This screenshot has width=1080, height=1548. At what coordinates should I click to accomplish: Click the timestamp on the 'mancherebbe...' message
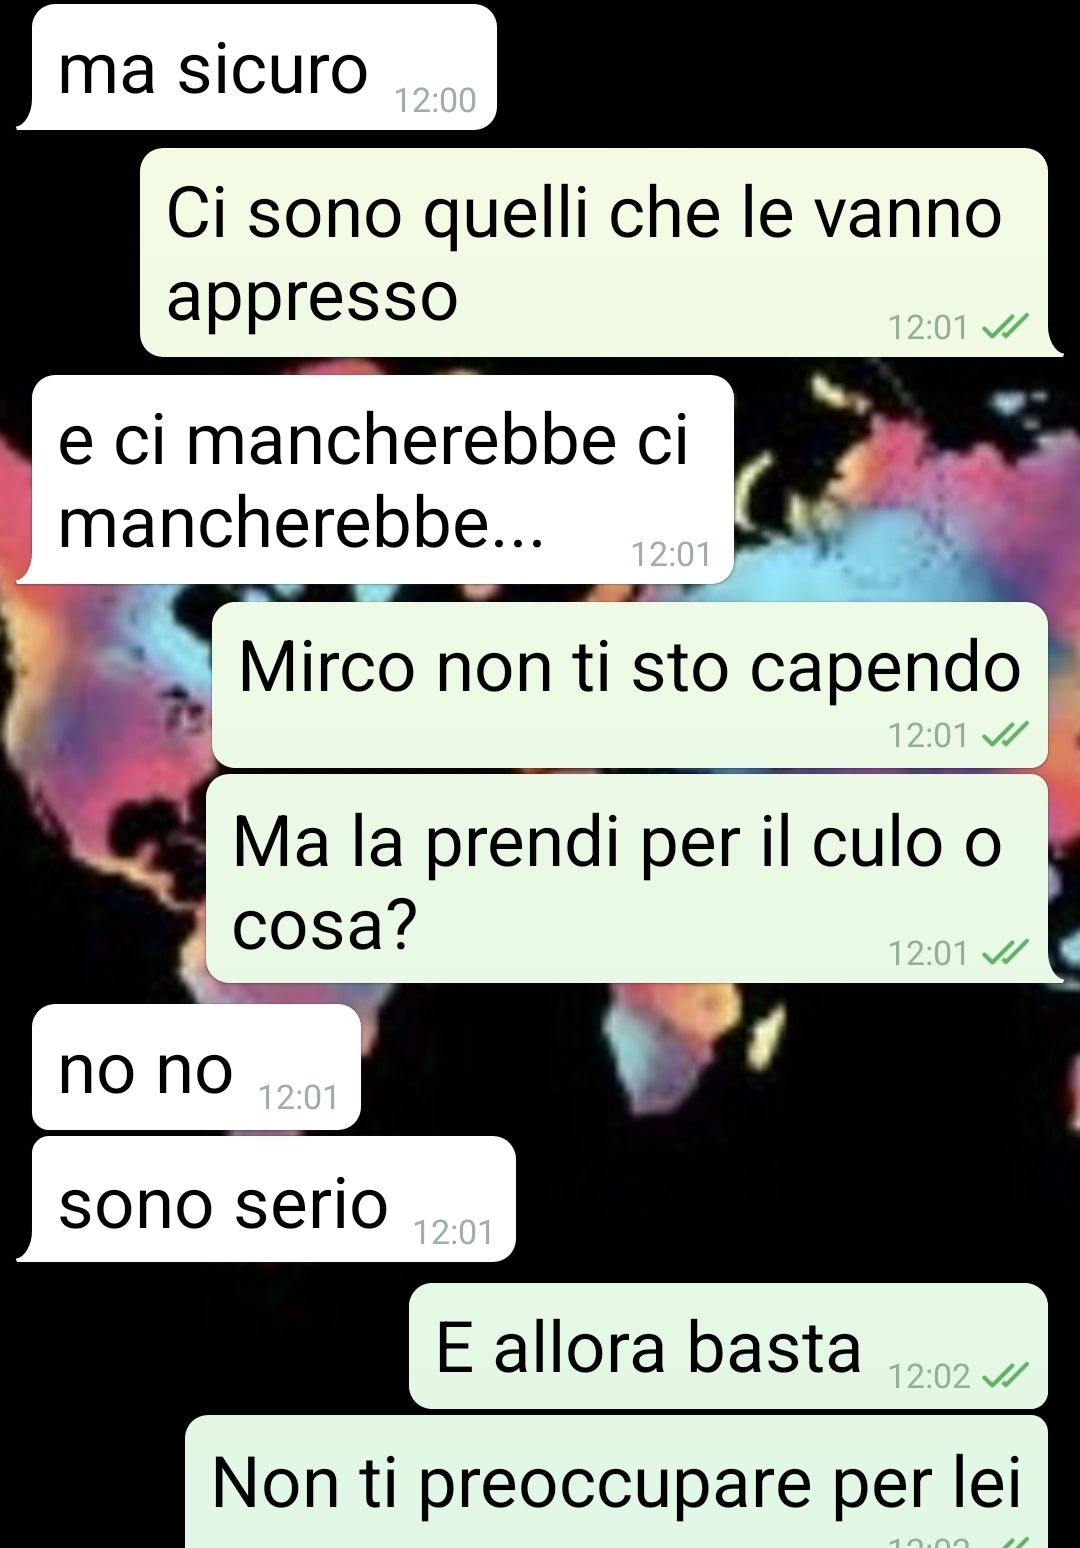(671, 554)
